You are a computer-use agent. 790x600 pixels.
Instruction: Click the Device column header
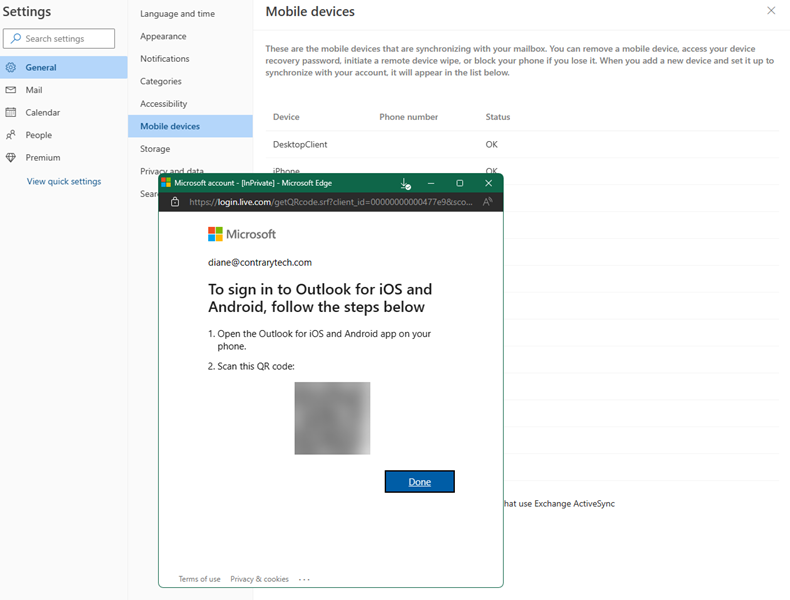point(286,117)
